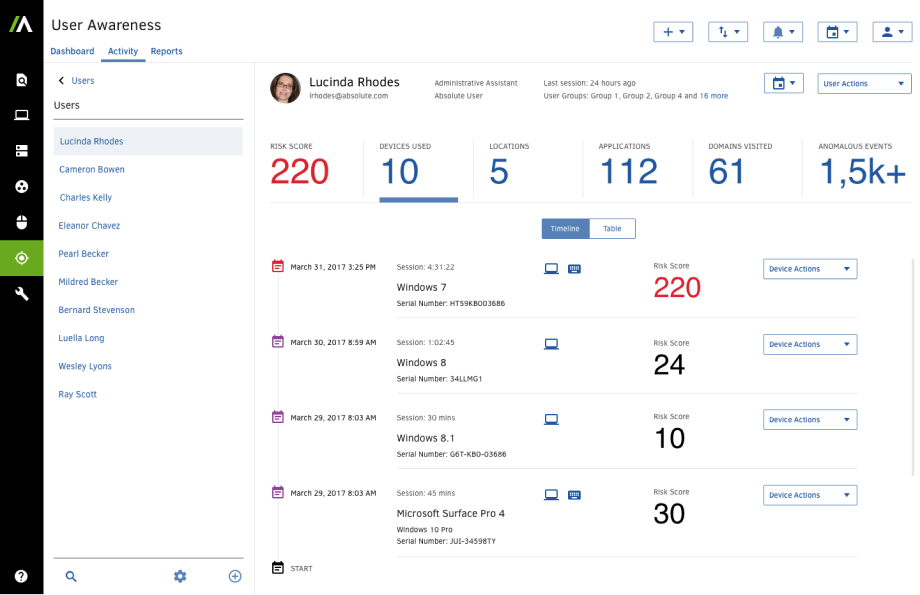Select Cameron Bowen from users list
This screenshot has height=595, width=920.
pyautogui.click(x=92, y=170)
